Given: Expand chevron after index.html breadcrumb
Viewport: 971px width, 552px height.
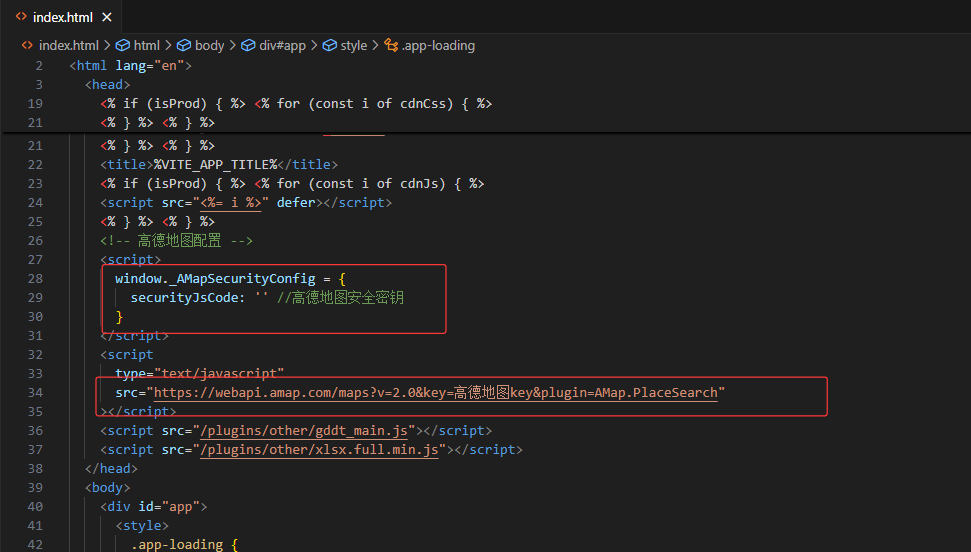Looking at the screenshot, I should 107,45.
